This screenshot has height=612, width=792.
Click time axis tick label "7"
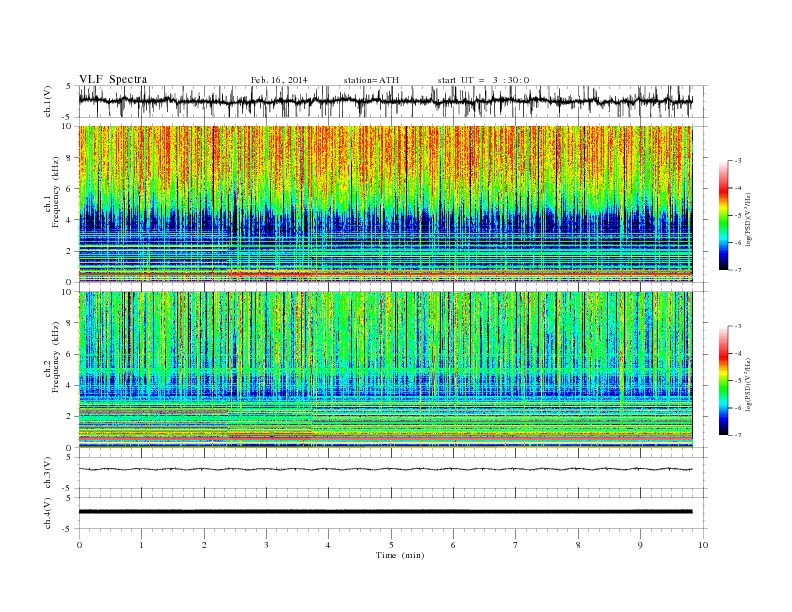516,545
